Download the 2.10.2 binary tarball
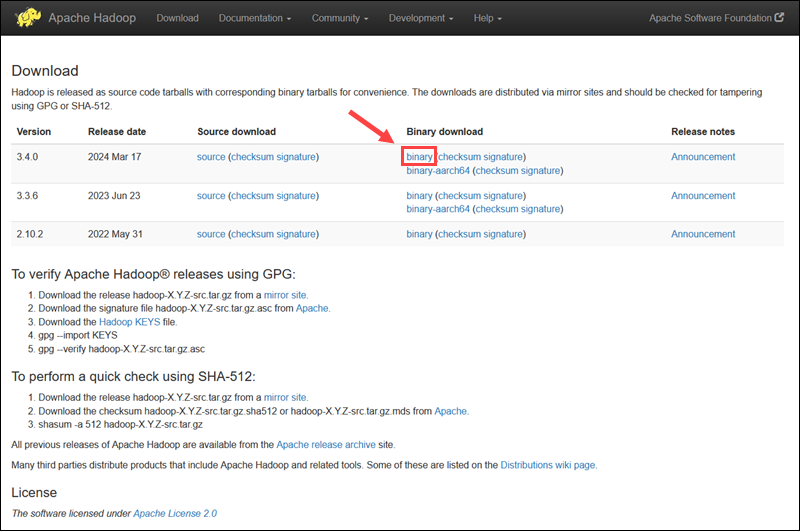Image resolution: width=800 pixels, height=531 pixels. [x=419, y=234]
